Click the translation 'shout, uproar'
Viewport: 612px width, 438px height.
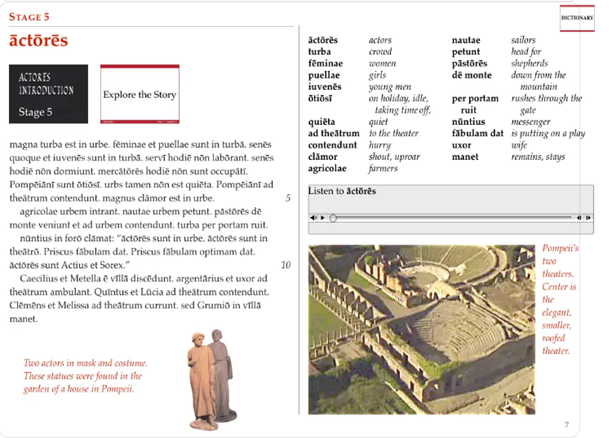click(394, 157)
